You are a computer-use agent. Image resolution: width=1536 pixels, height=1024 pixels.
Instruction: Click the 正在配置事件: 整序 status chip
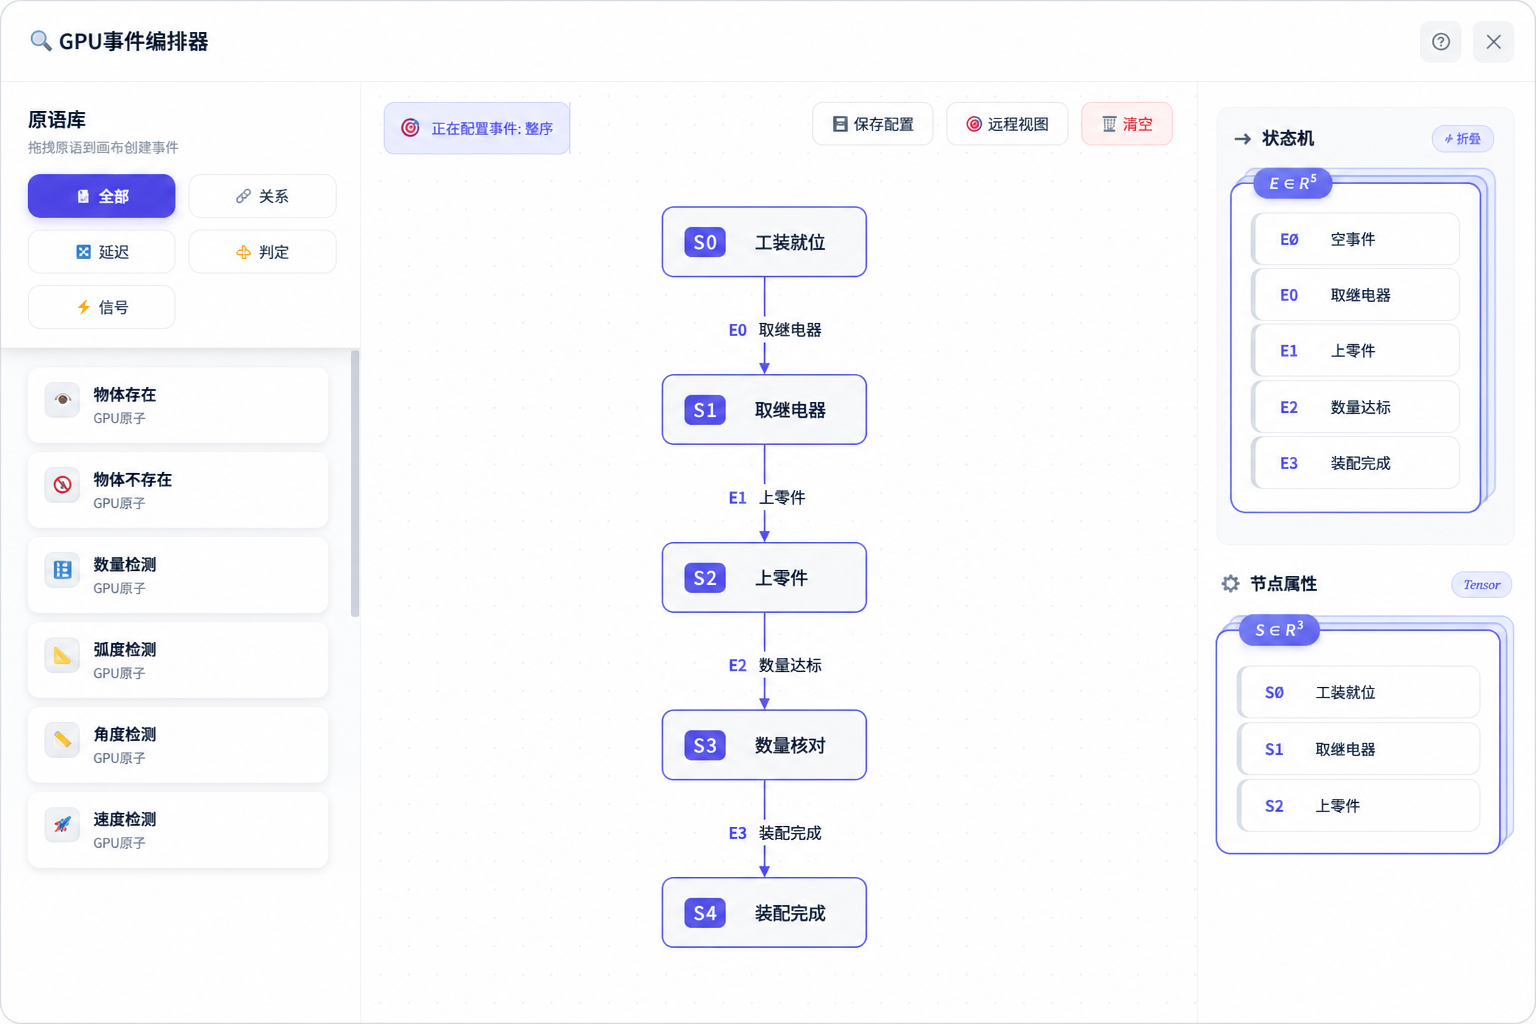click(x=477, y=128)
